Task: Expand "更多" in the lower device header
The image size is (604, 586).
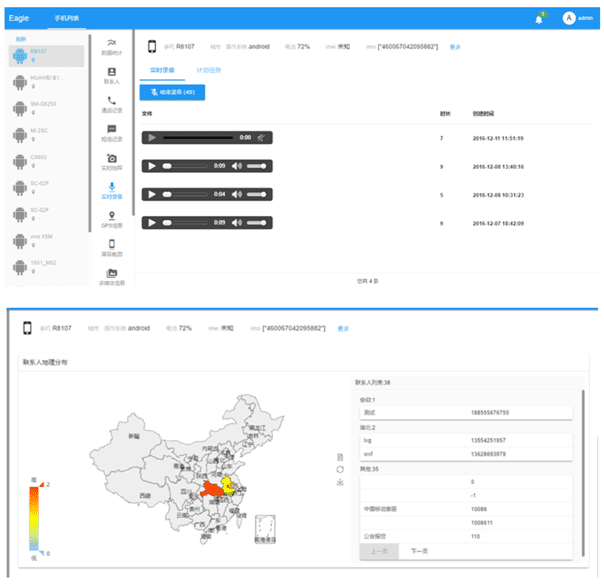Action: tap(343, 328)
